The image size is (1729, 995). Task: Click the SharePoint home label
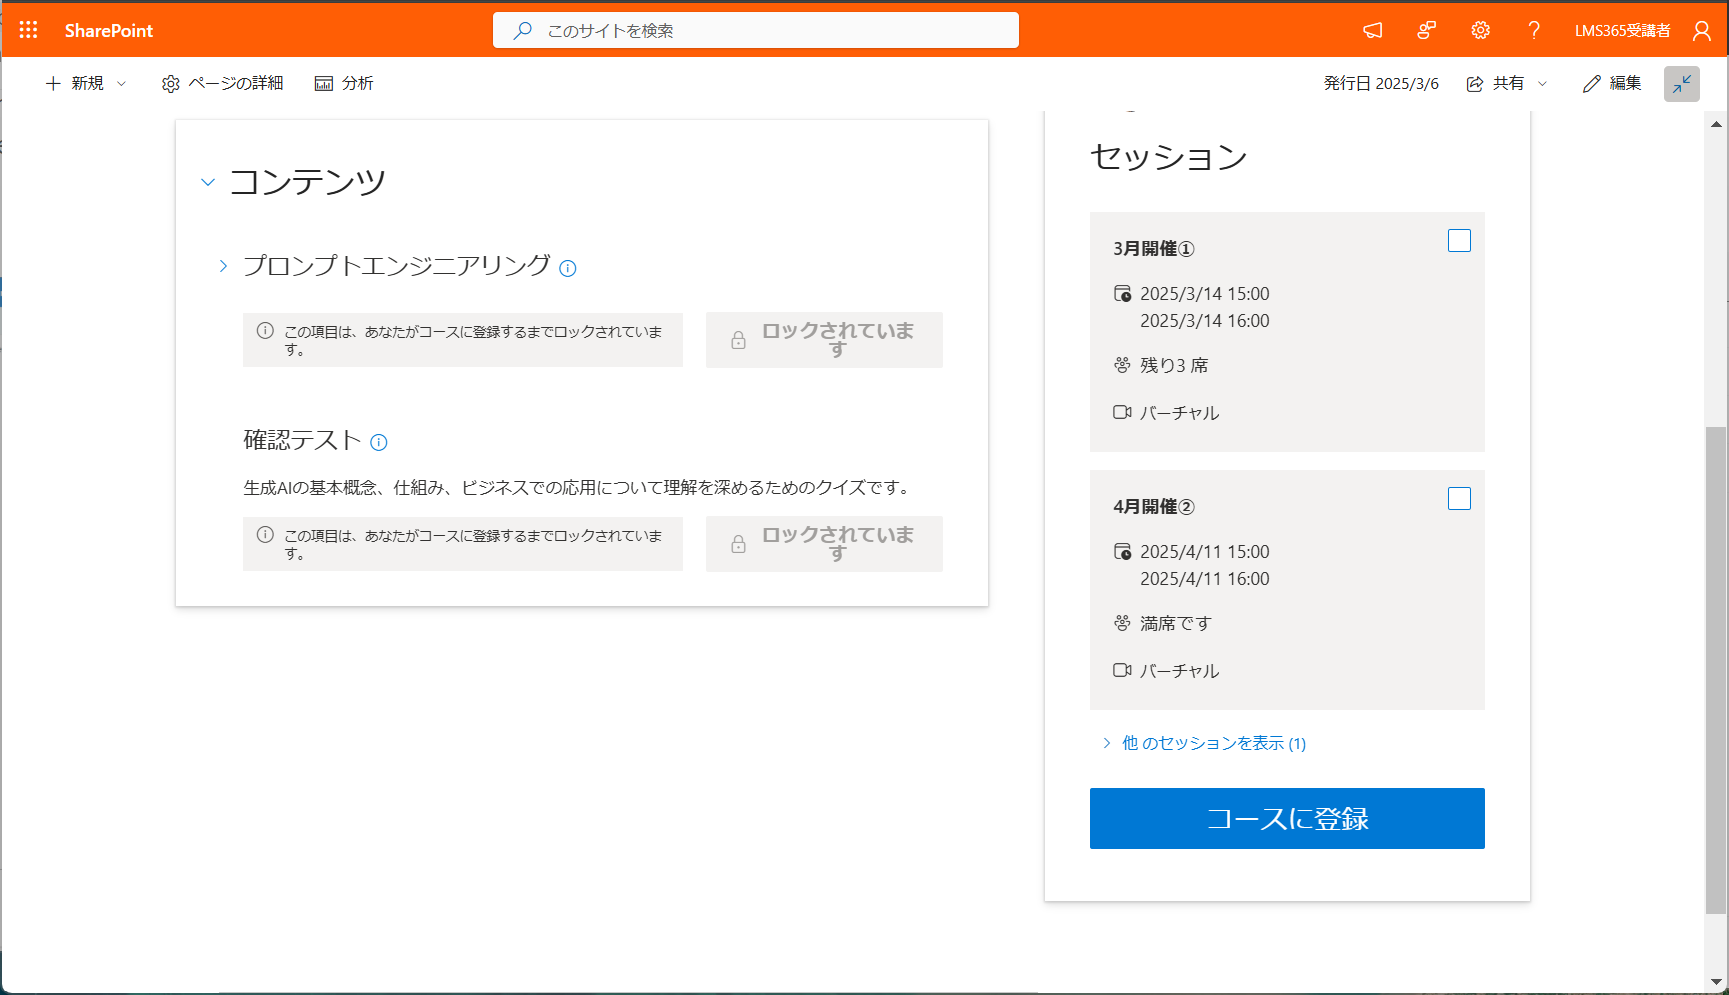pyautogui.click(x=109, y=31)
